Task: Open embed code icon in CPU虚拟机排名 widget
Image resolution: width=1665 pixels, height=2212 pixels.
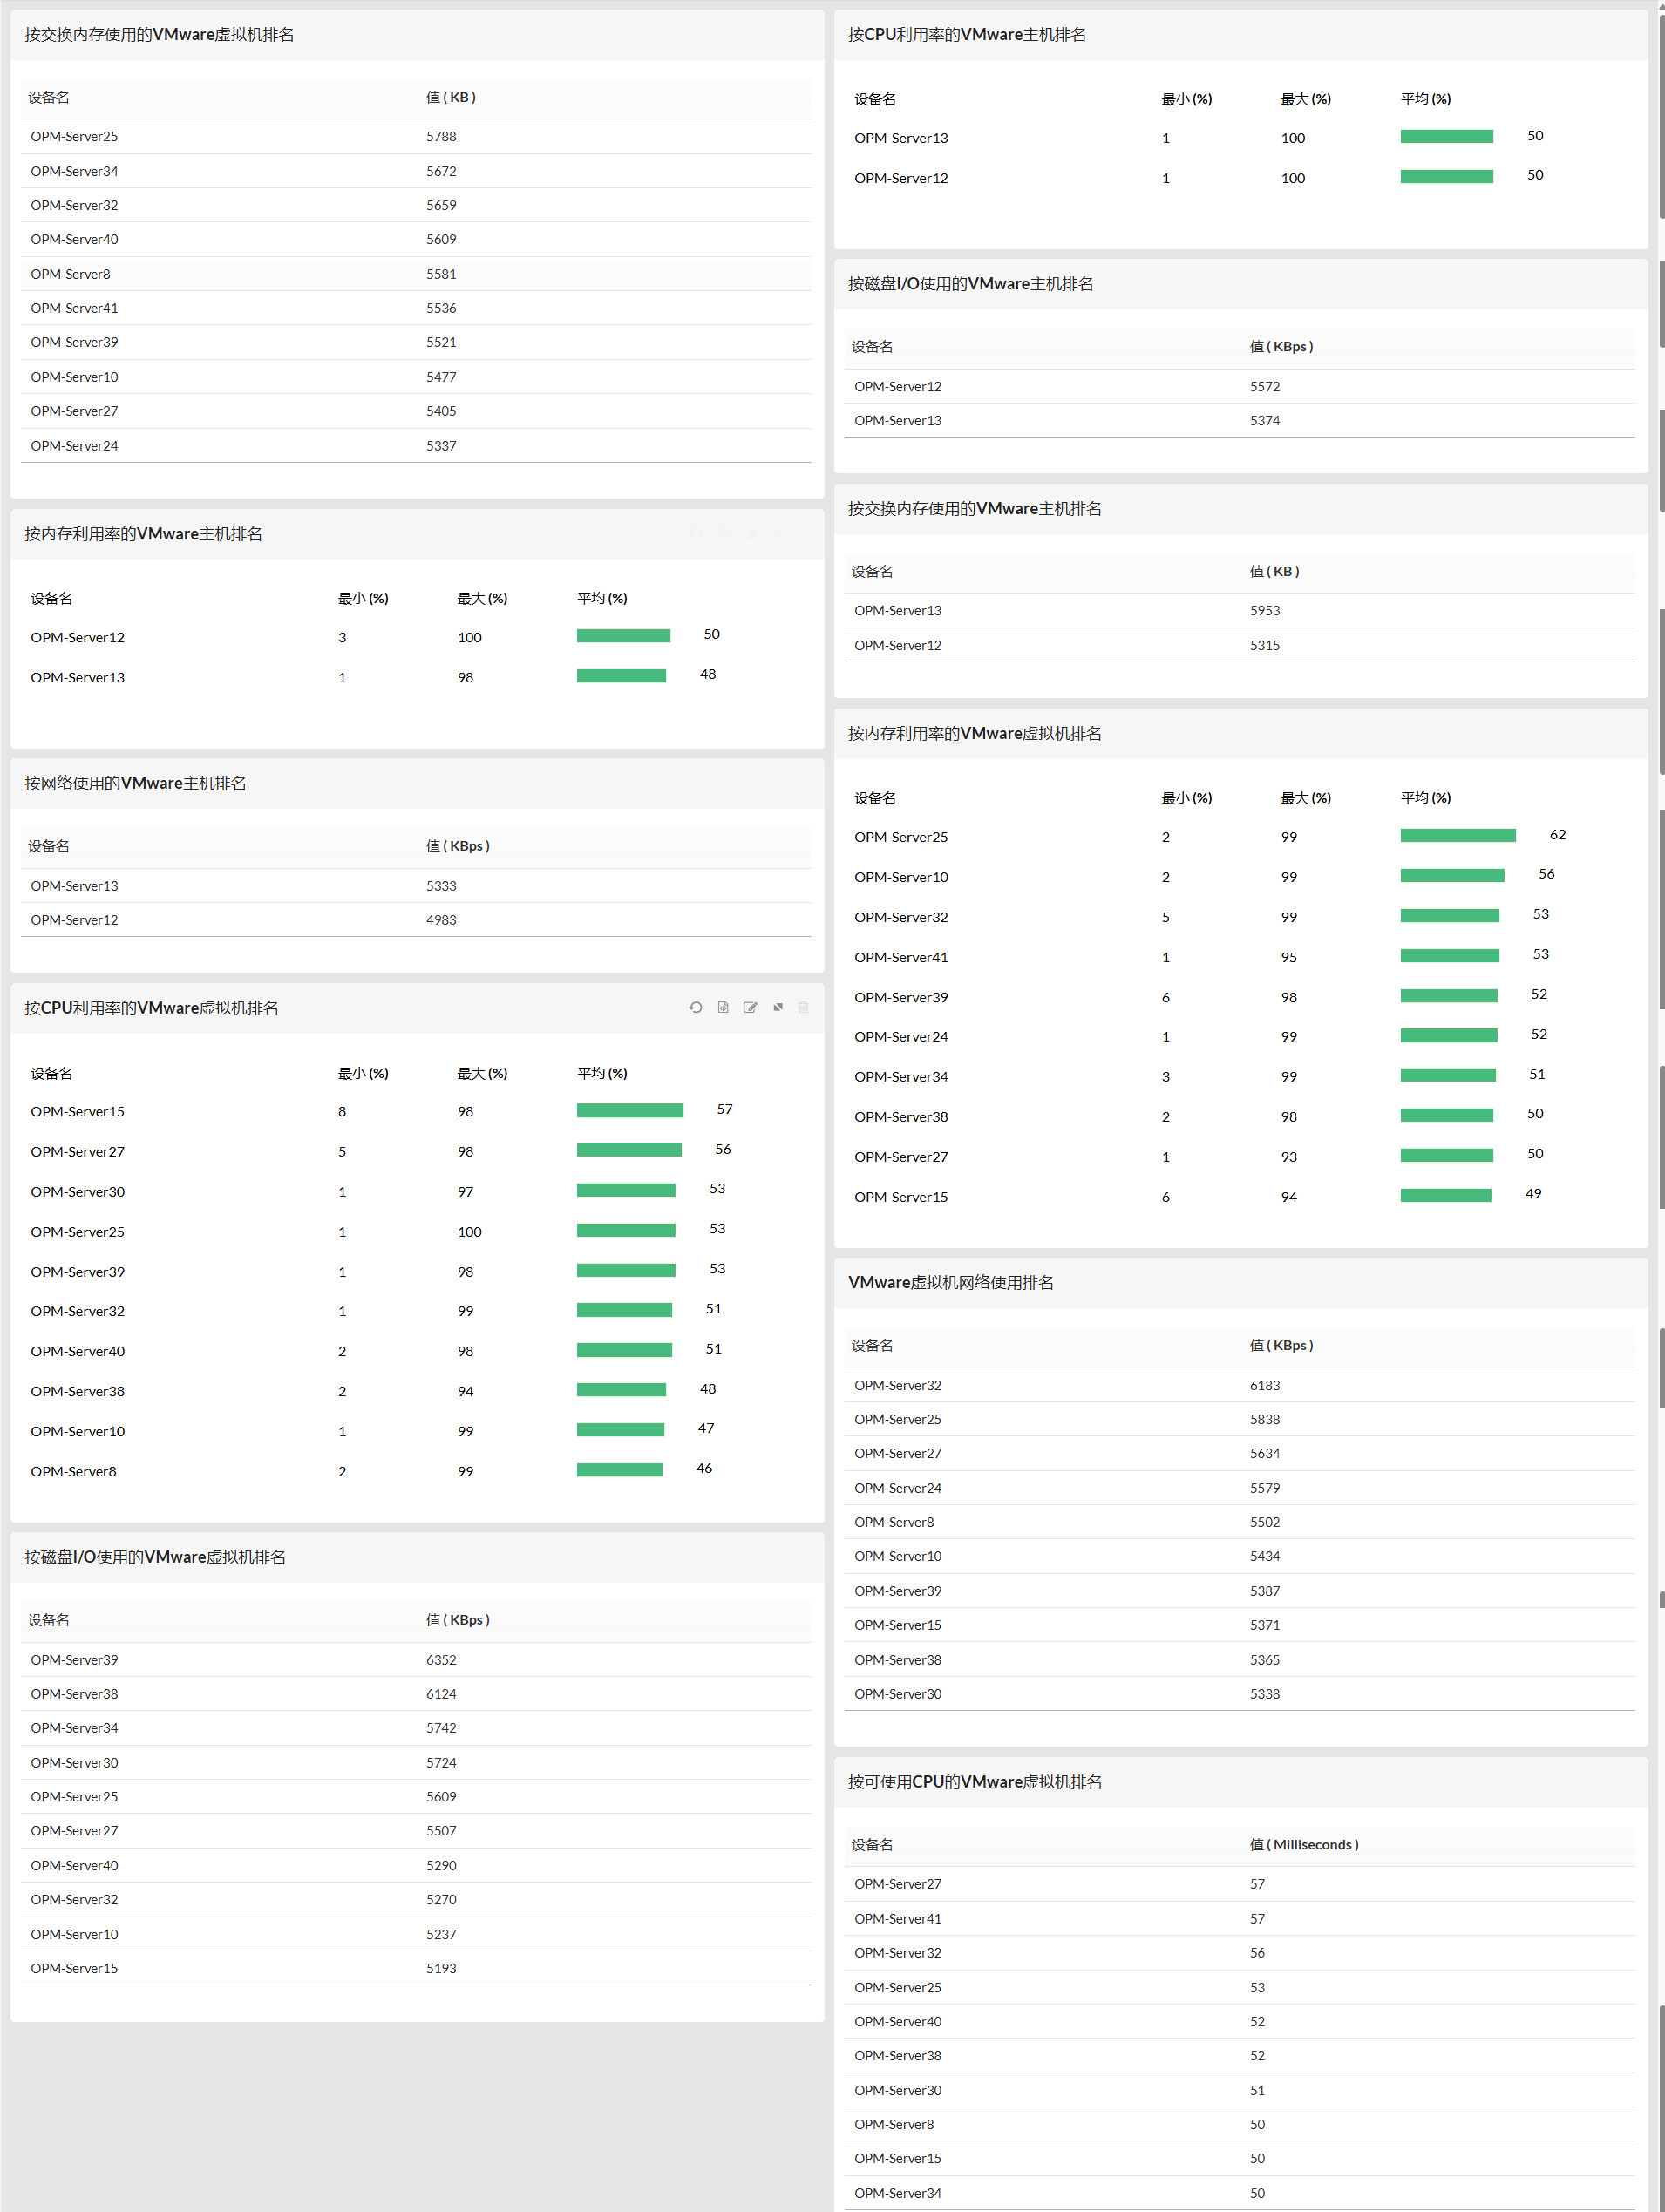Action: click(x=723, y=1007)
